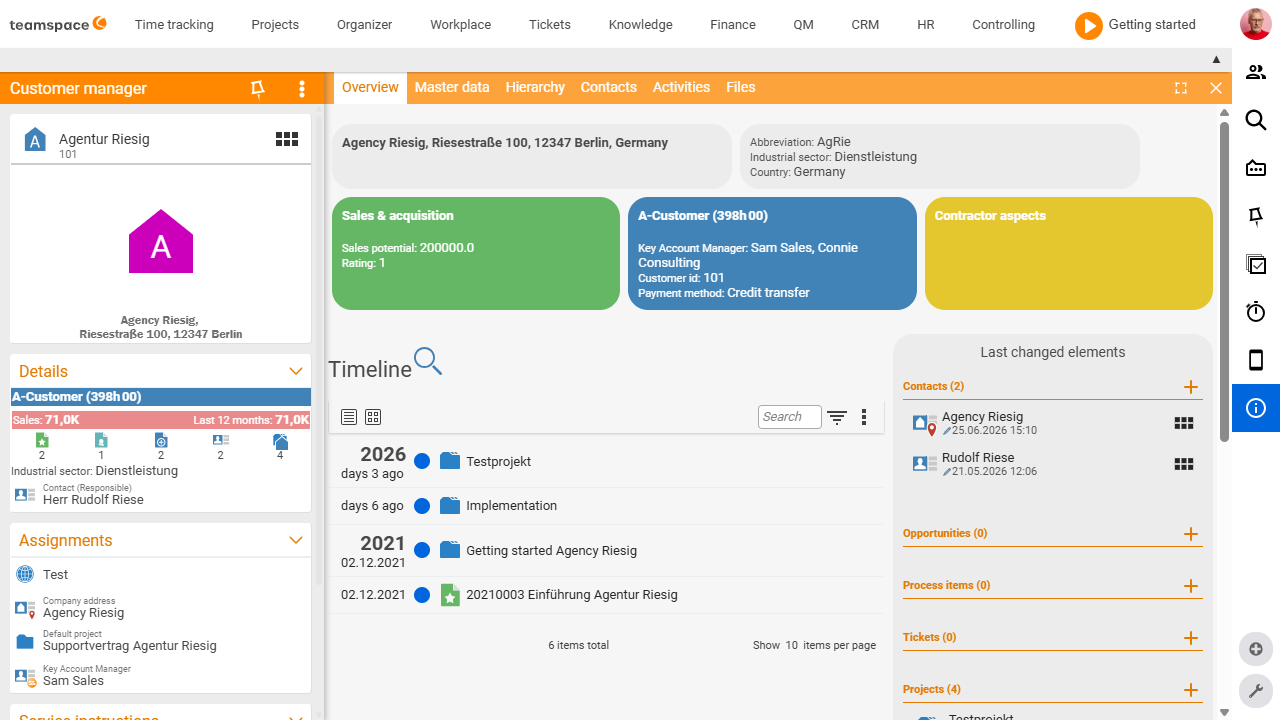
Task: Click the magenta Agency Riesig house logo
Action: [161, 241]
